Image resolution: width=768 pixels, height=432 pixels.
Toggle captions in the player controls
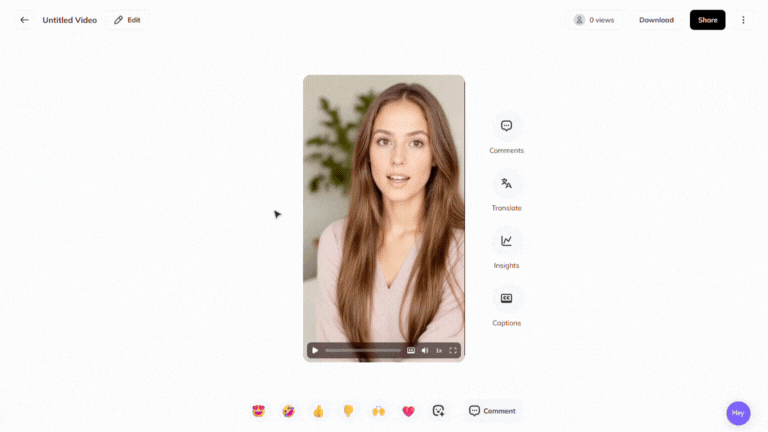411,350
